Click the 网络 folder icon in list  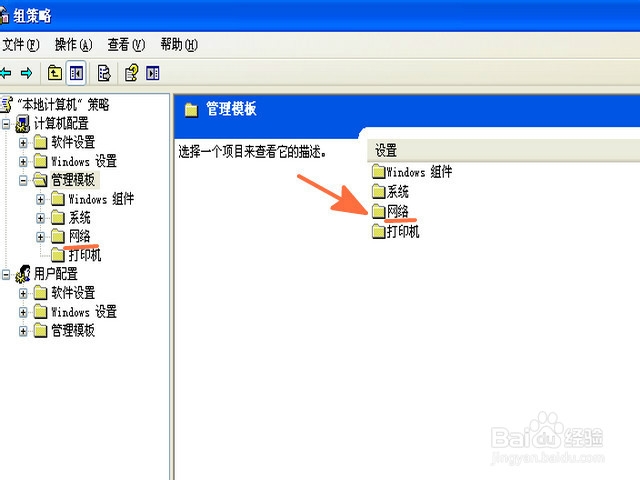click(x=378, y=211)
